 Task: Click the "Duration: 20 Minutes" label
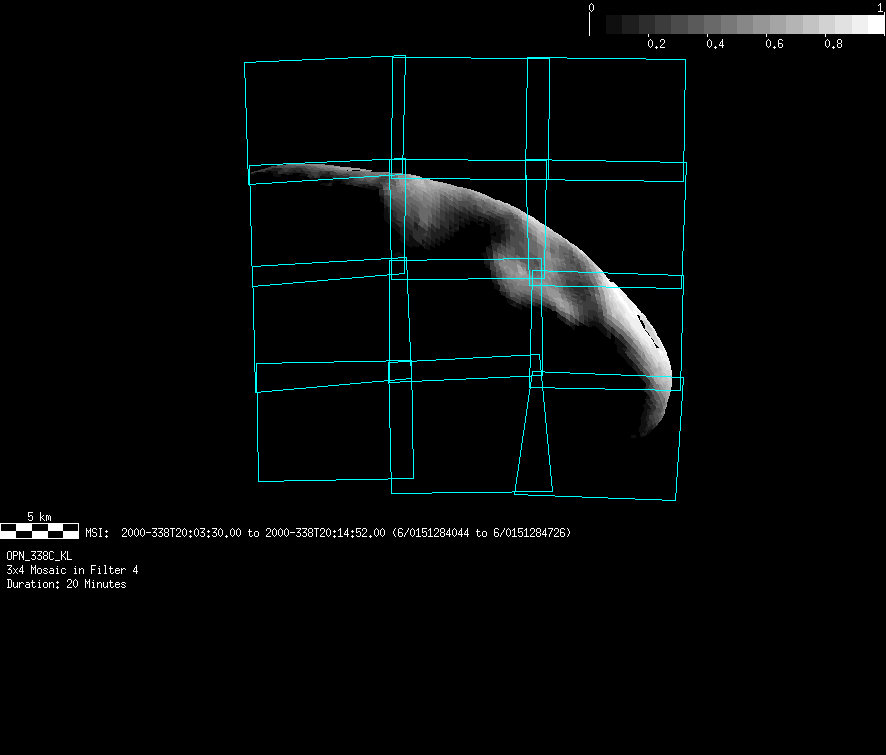66,584
